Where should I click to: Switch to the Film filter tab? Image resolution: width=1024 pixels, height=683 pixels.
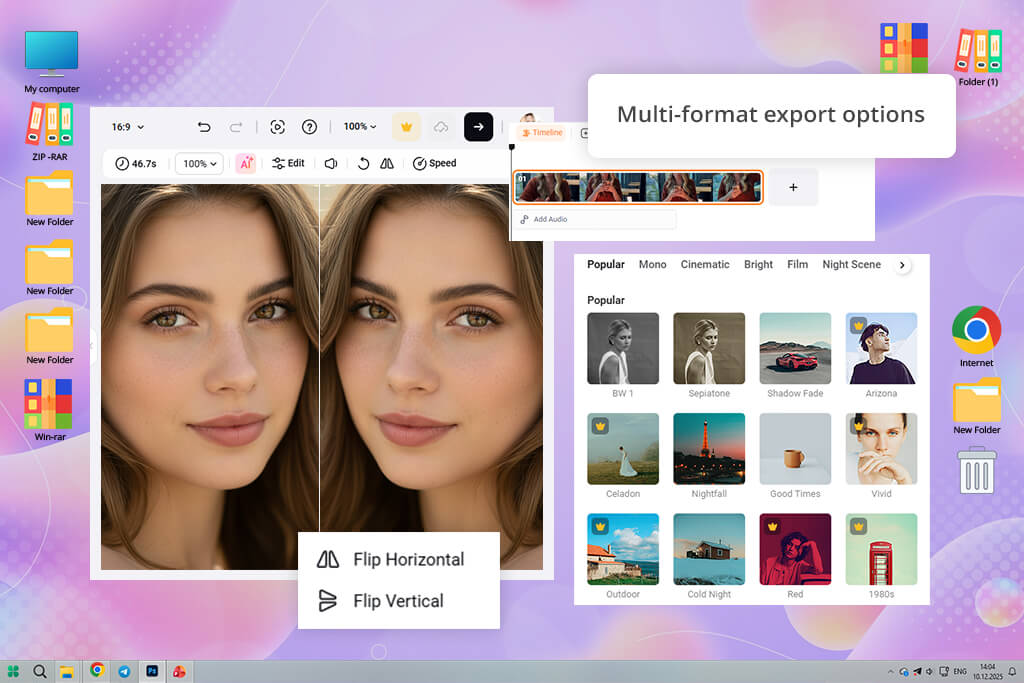[x=797, y=264]
